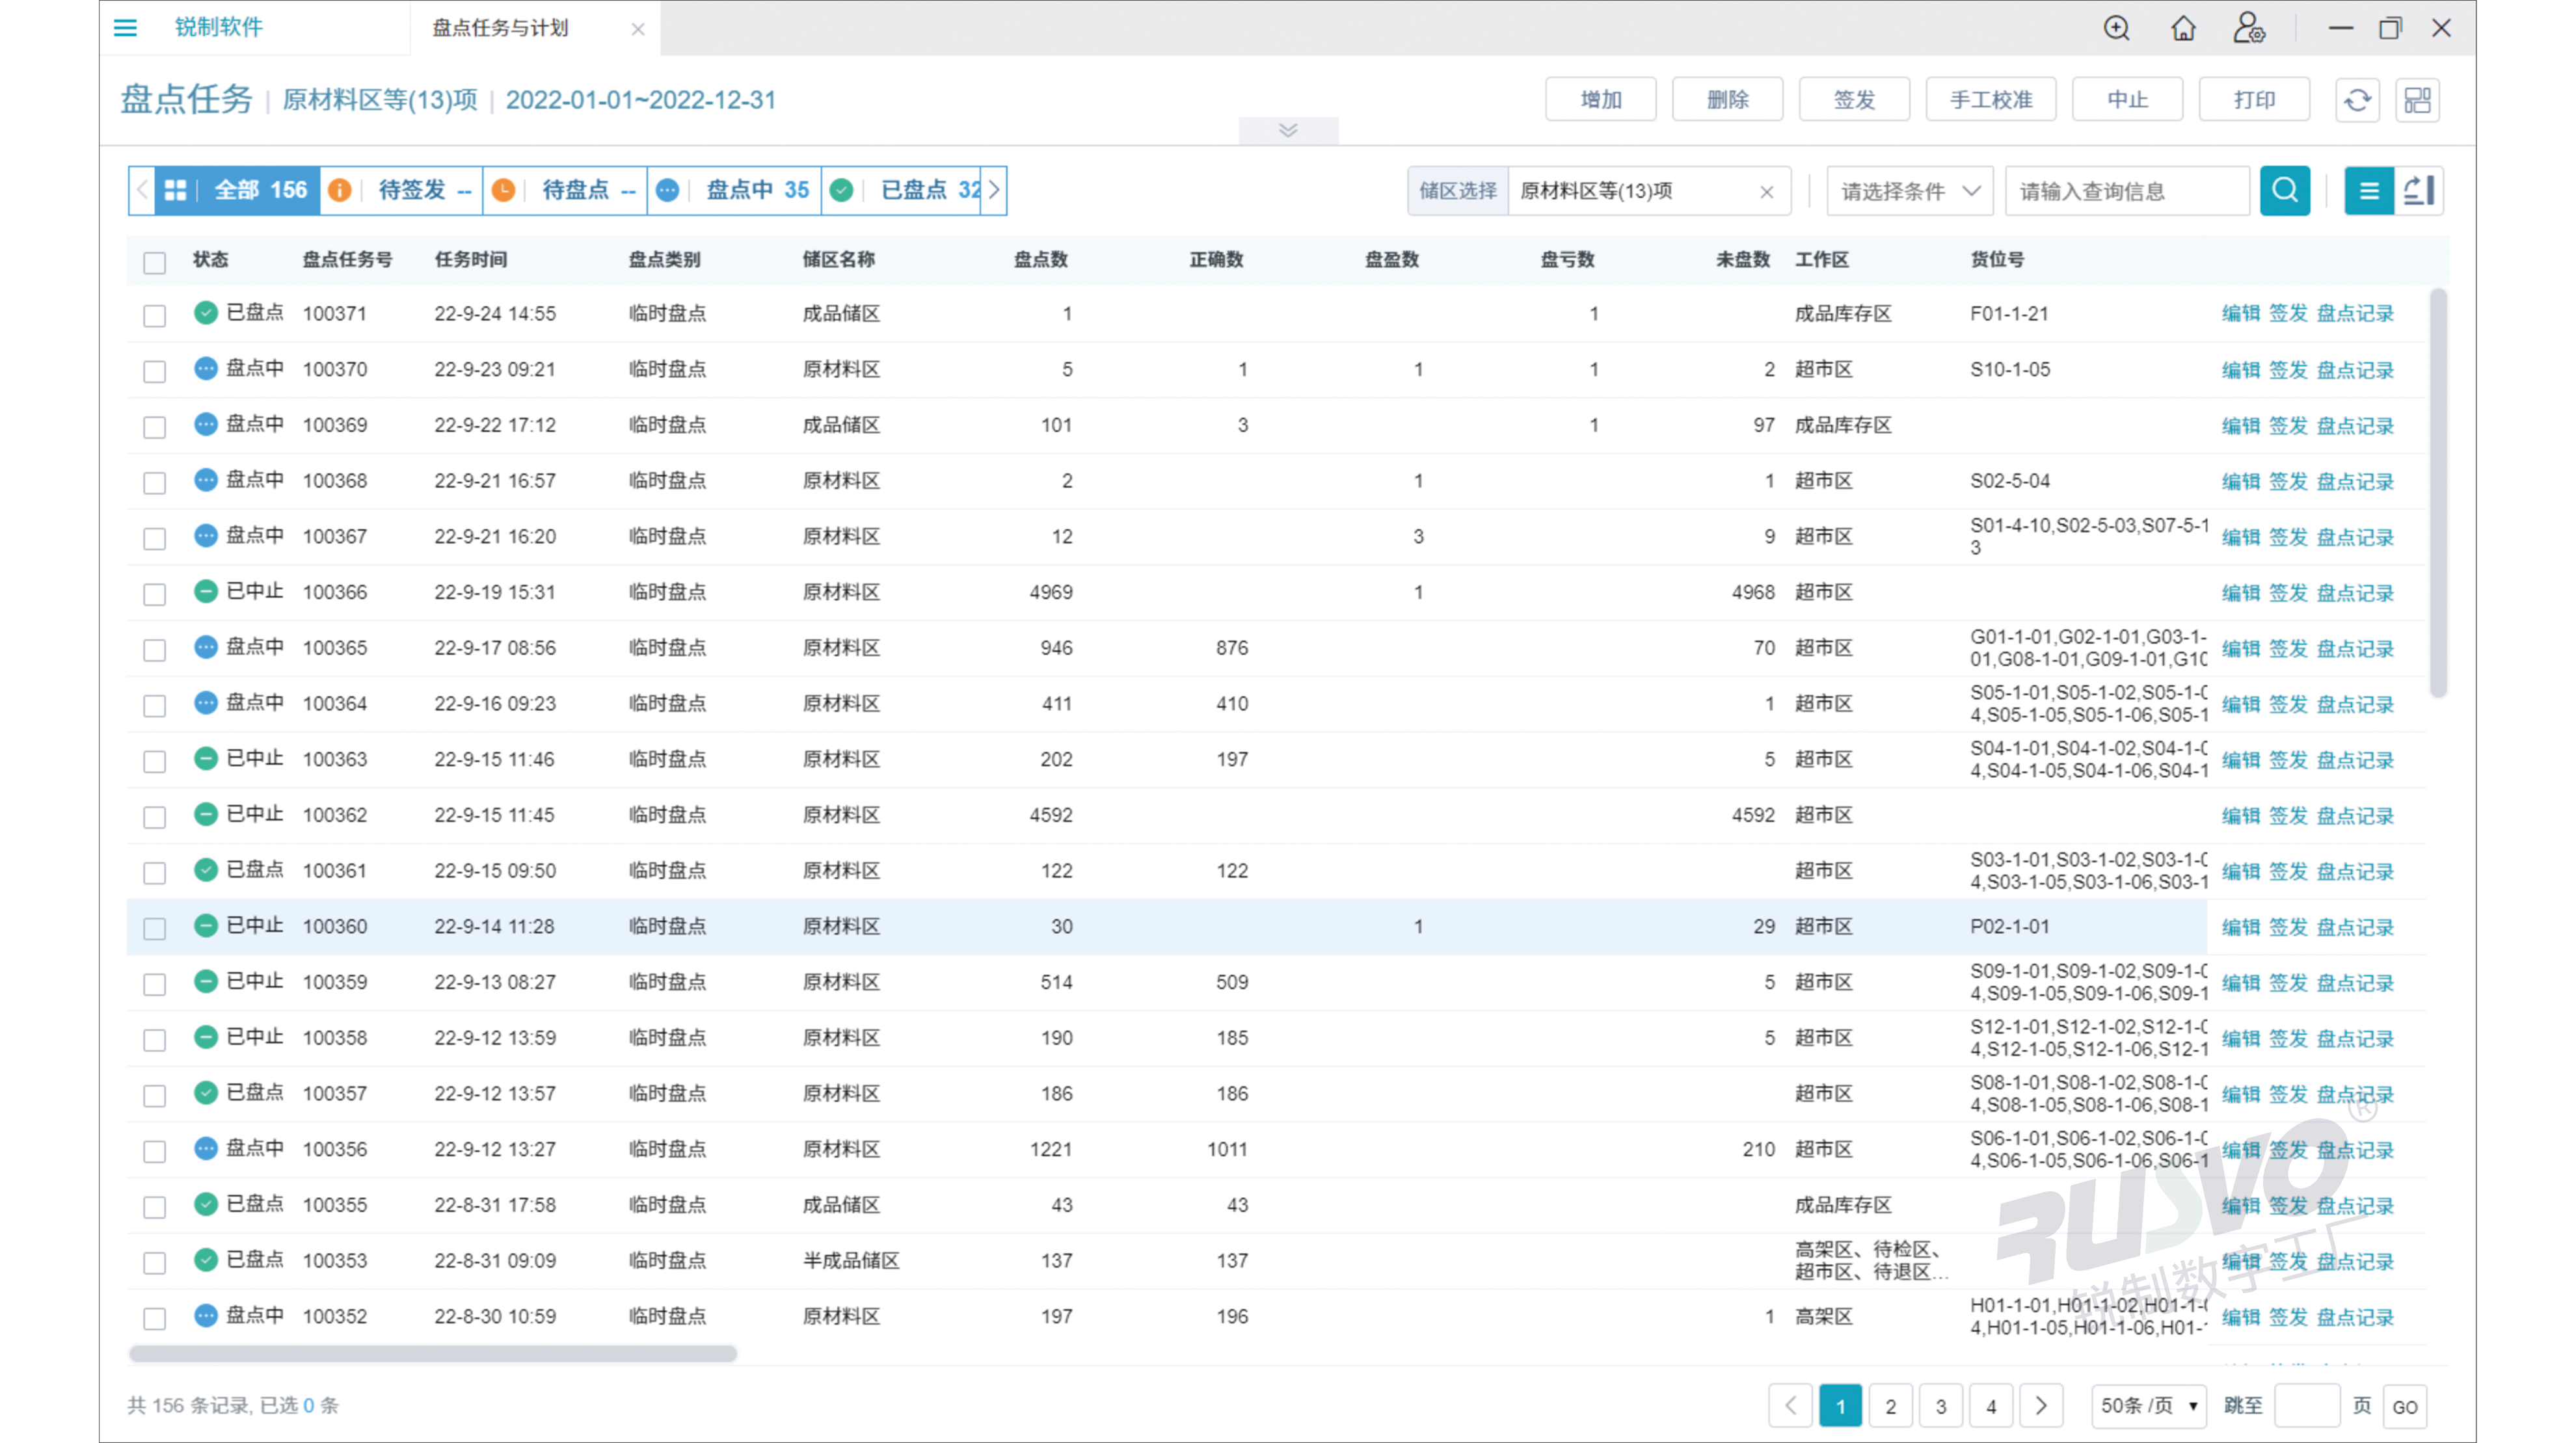Tick checkbox for task 100371
The image size is (2576, 1443).
(154, 315)
